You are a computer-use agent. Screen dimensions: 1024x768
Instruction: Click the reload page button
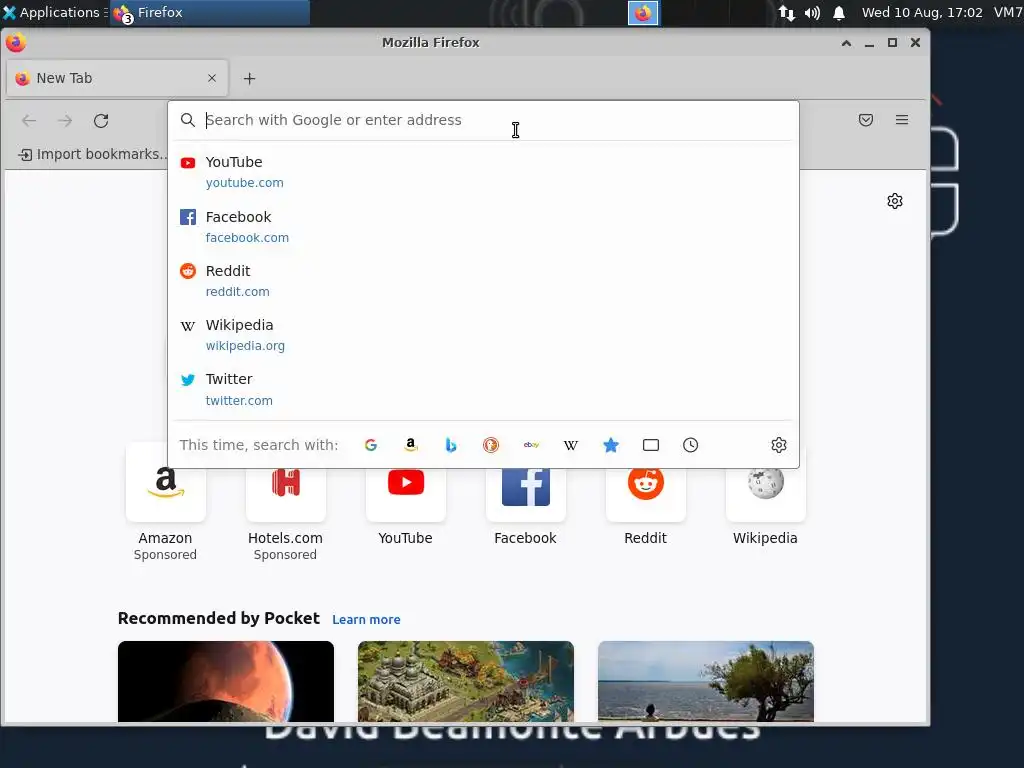pyautogui.click(x=101, y=121)
